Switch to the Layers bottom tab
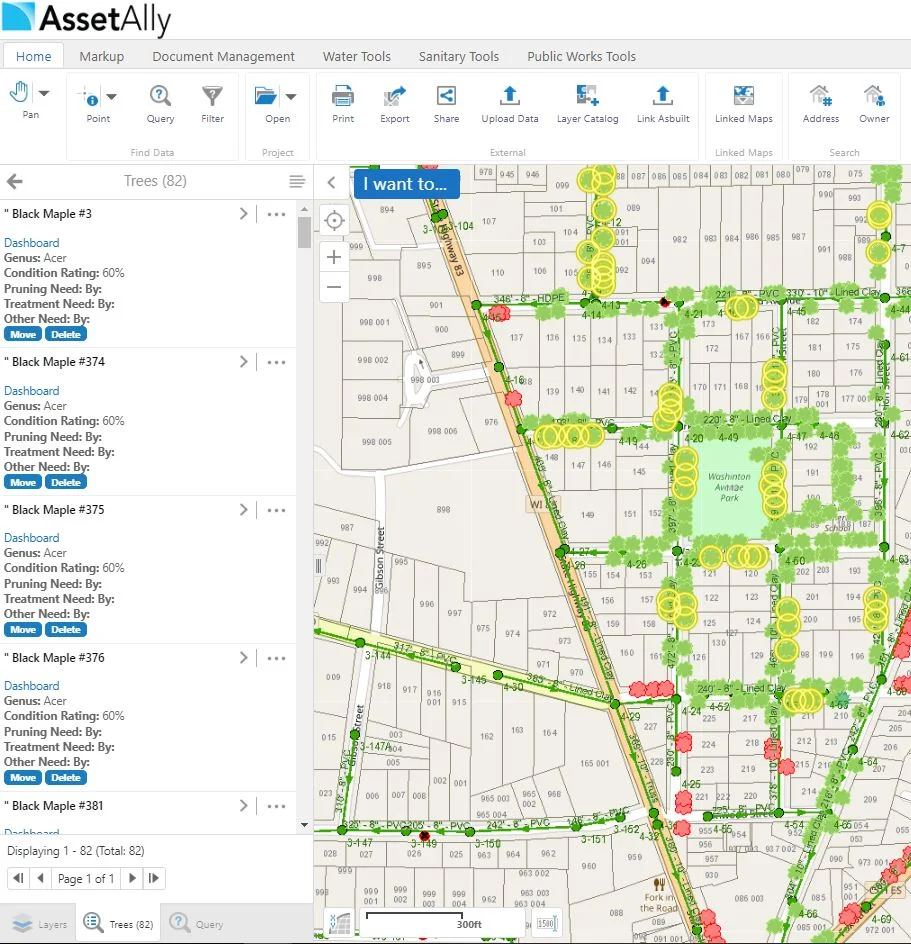This screenshot has height=944, width=911. [x=39, y=924]
